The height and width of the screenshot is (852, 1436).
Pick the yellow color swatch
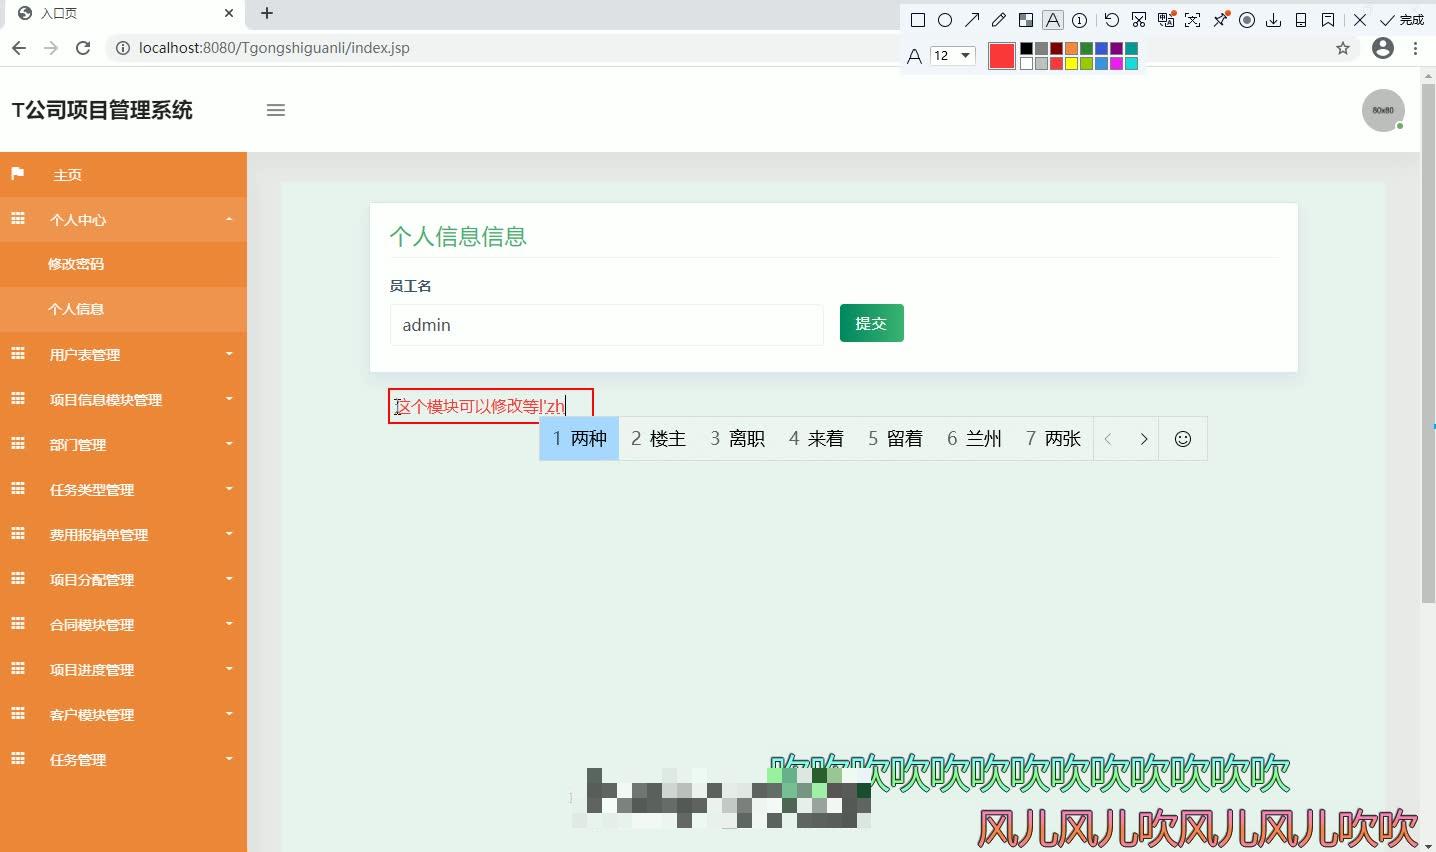point(1072,61)
